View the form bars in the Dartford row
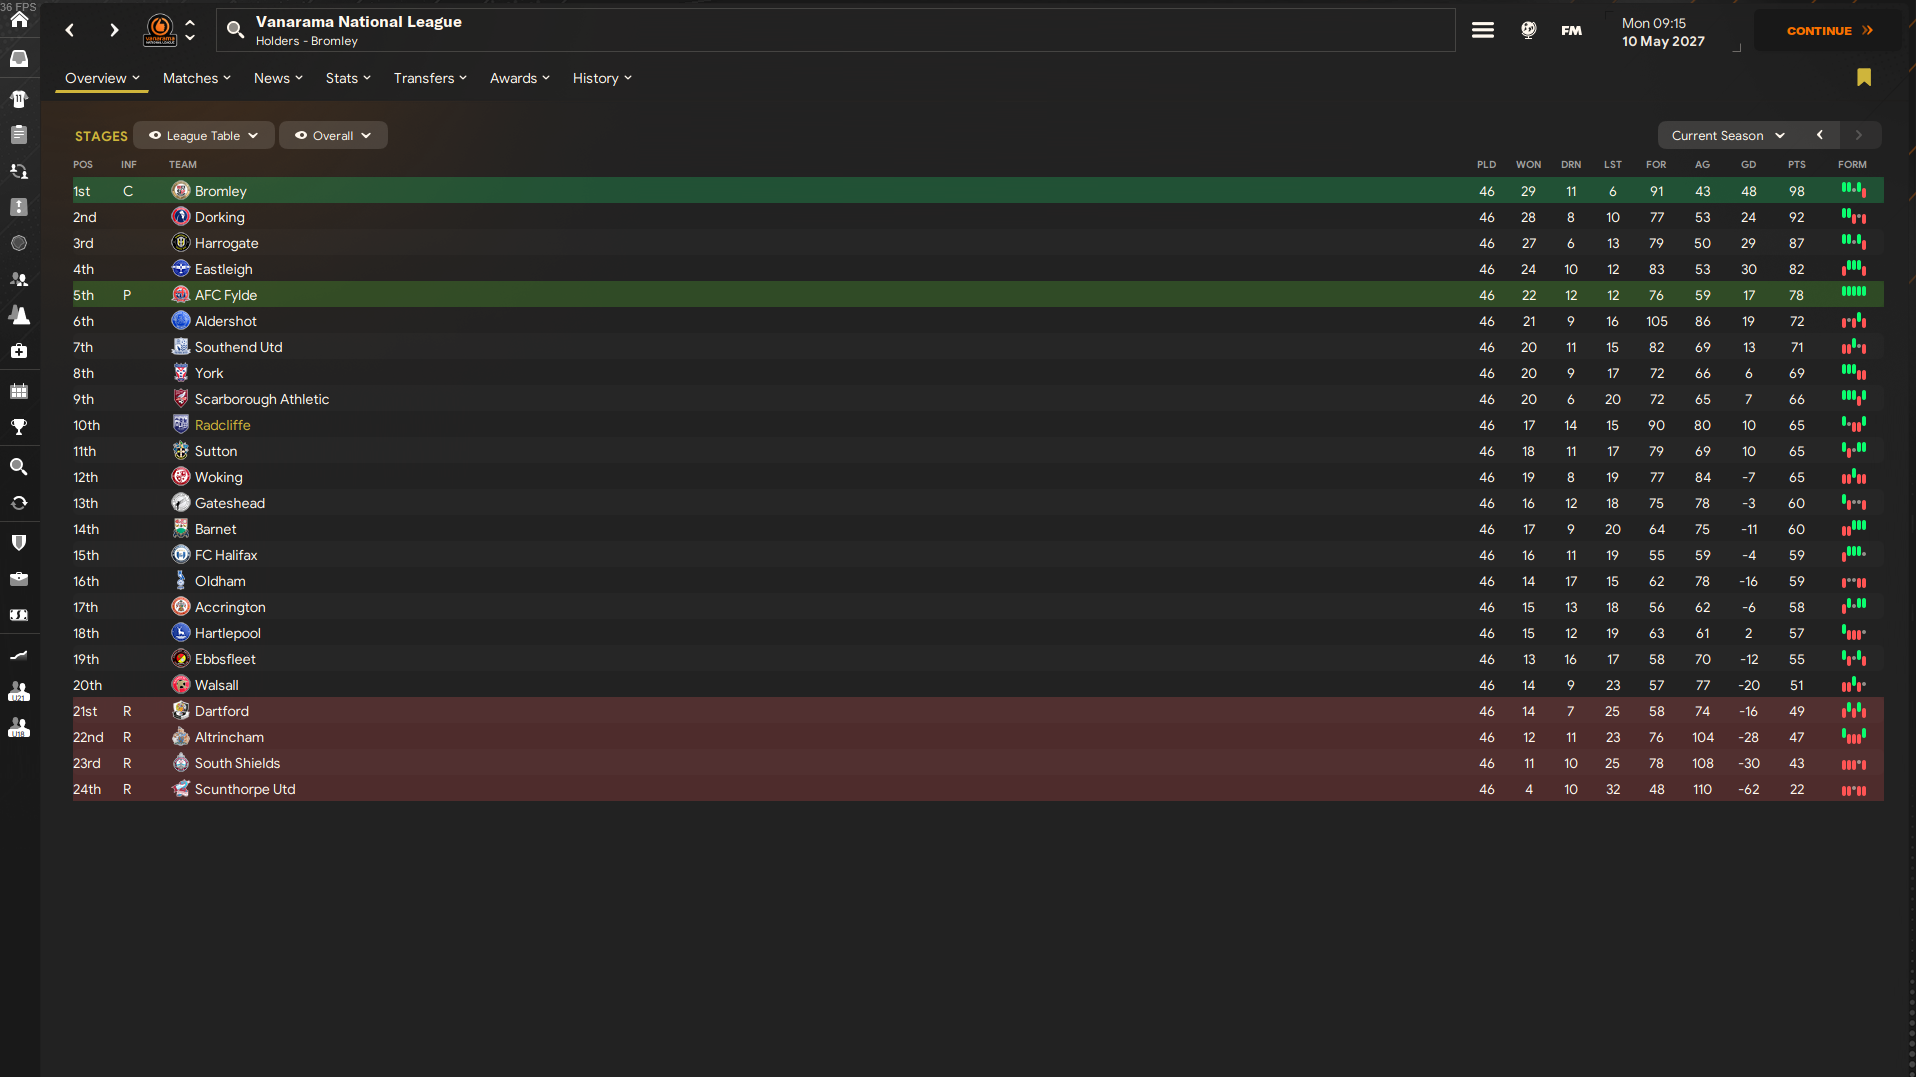Screen dimensions: 1916x1077 pos(1854,710)
